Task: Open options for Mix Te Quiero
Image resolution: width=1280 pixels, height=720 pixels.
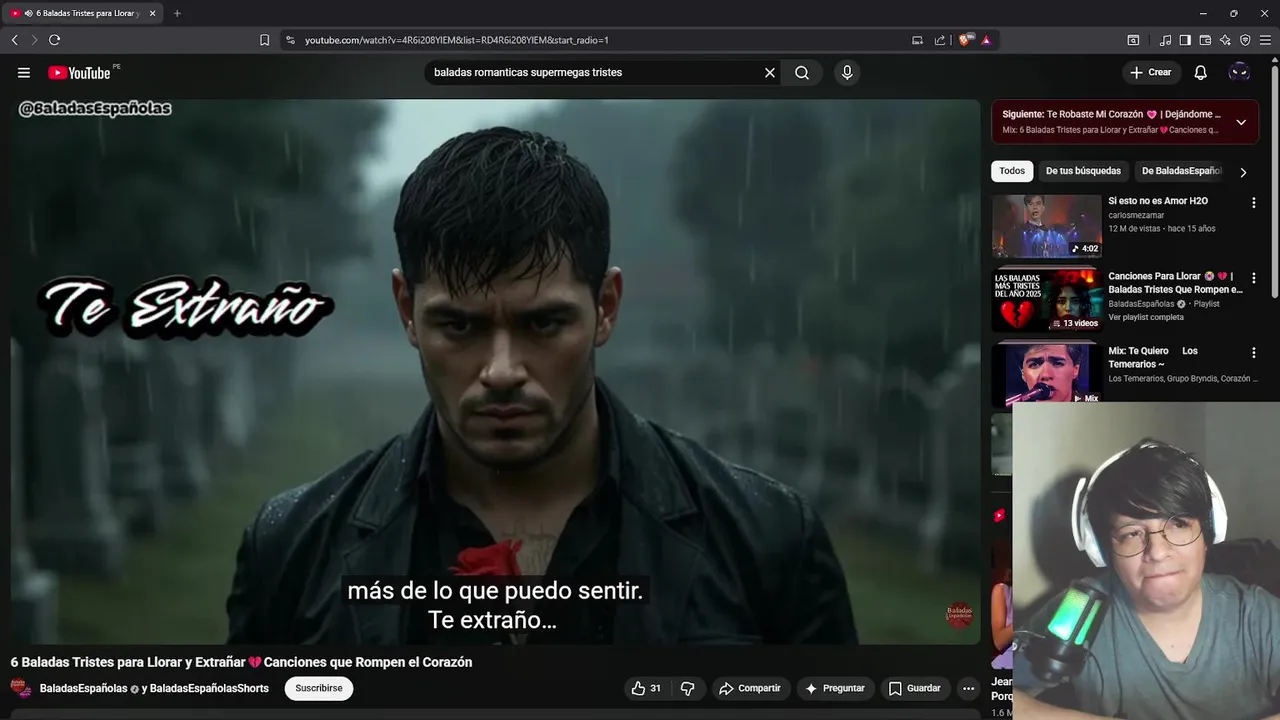Action: [x=1253, y=352]
